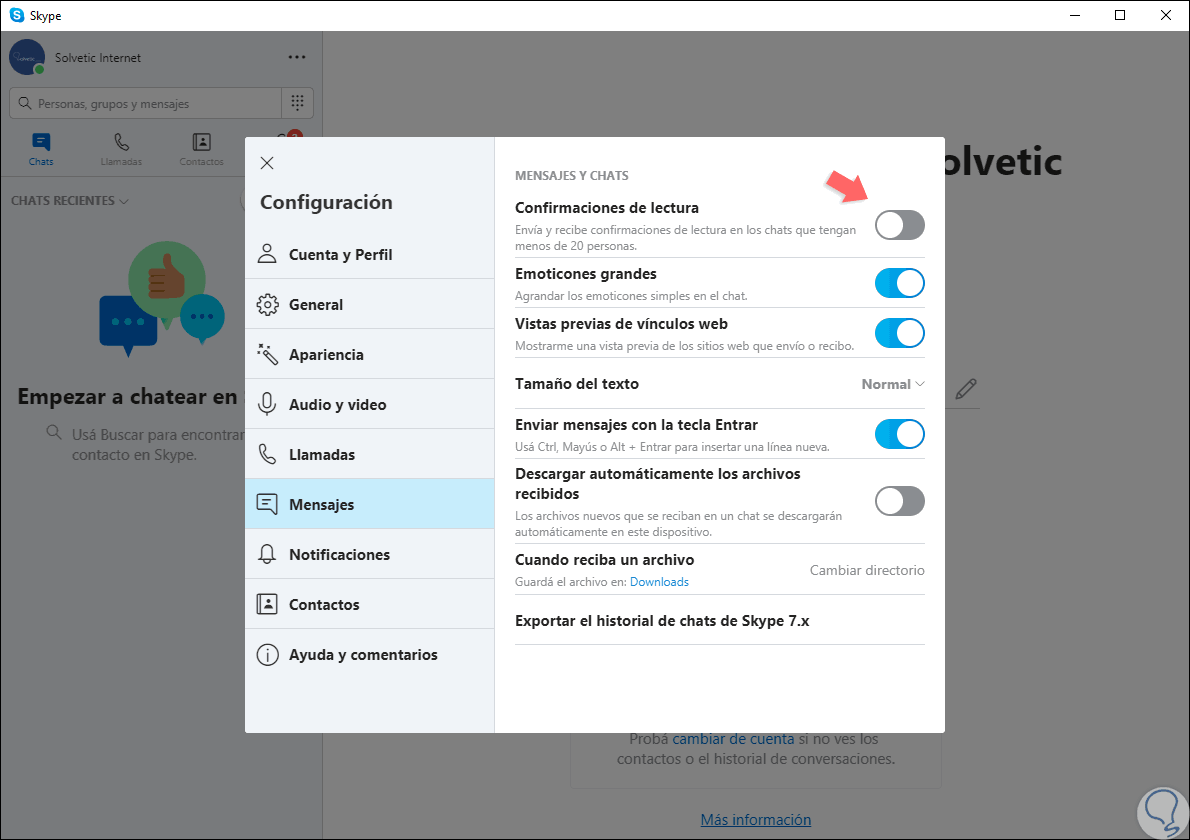Select Apariencia settings section
The height and width of the screenshot is (840, 1190).
pos(370,354)
